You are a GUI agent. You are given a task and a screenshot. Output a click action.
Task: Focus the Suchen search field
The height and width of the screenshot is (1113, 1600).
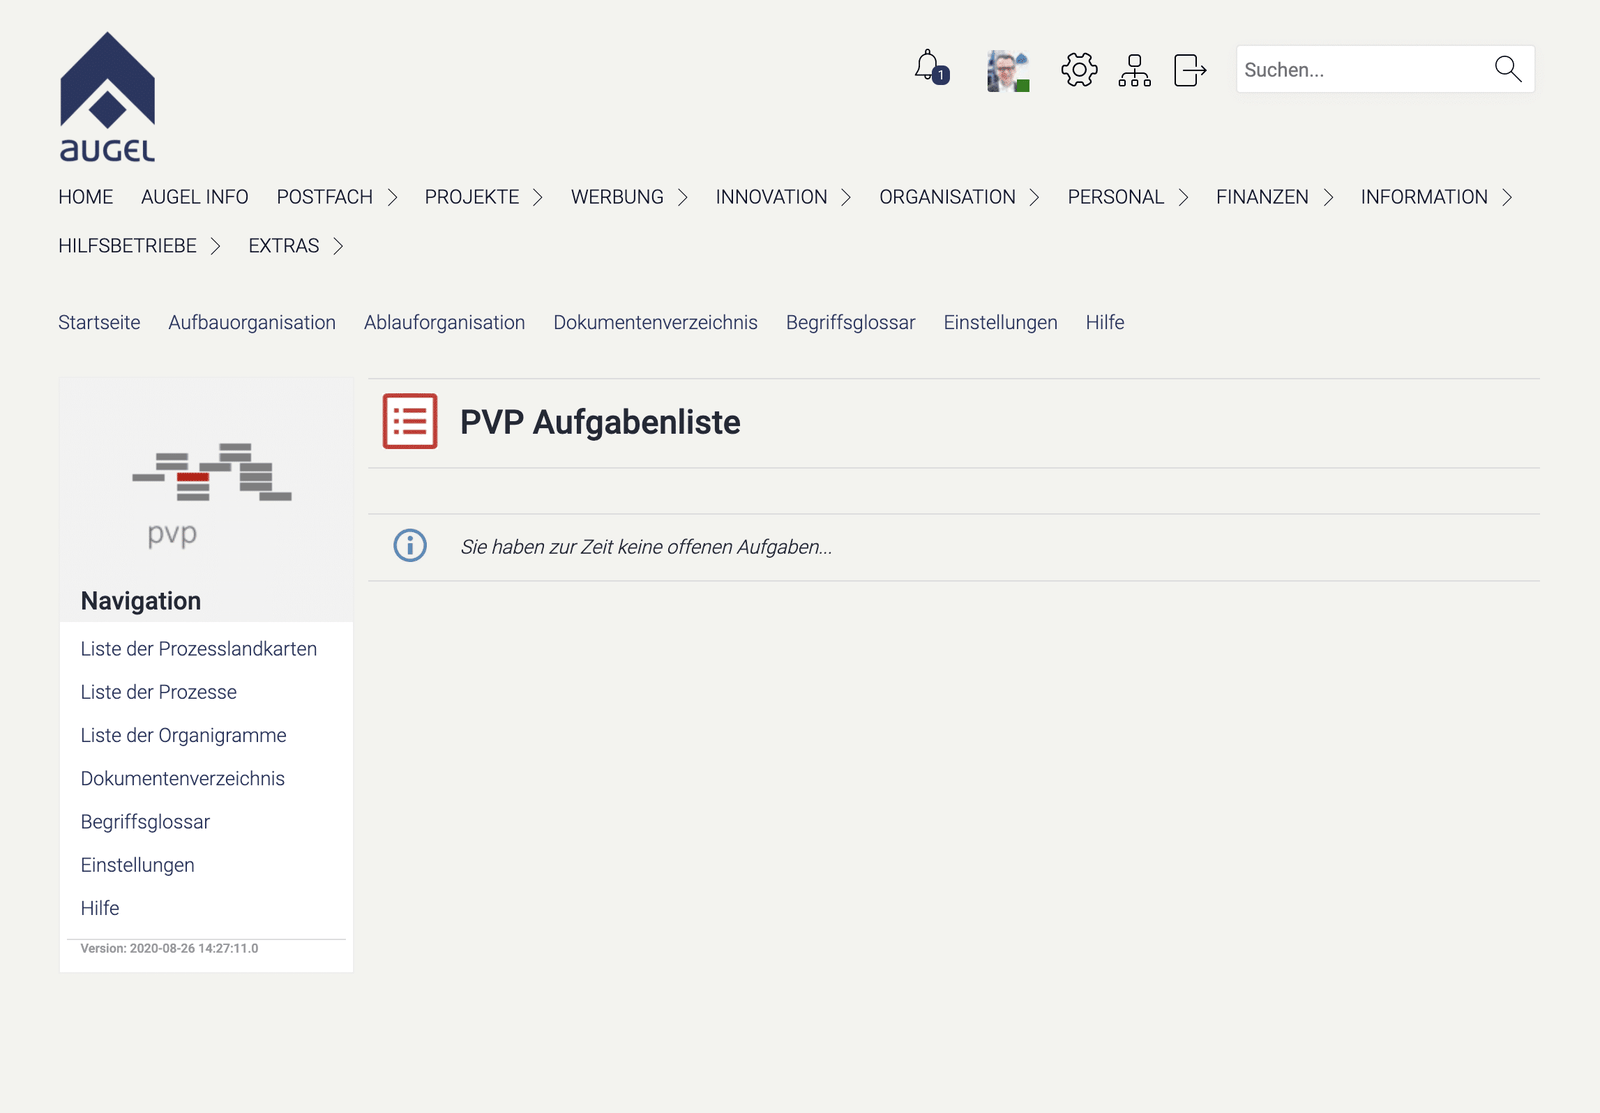click(x=1360, y=70)
